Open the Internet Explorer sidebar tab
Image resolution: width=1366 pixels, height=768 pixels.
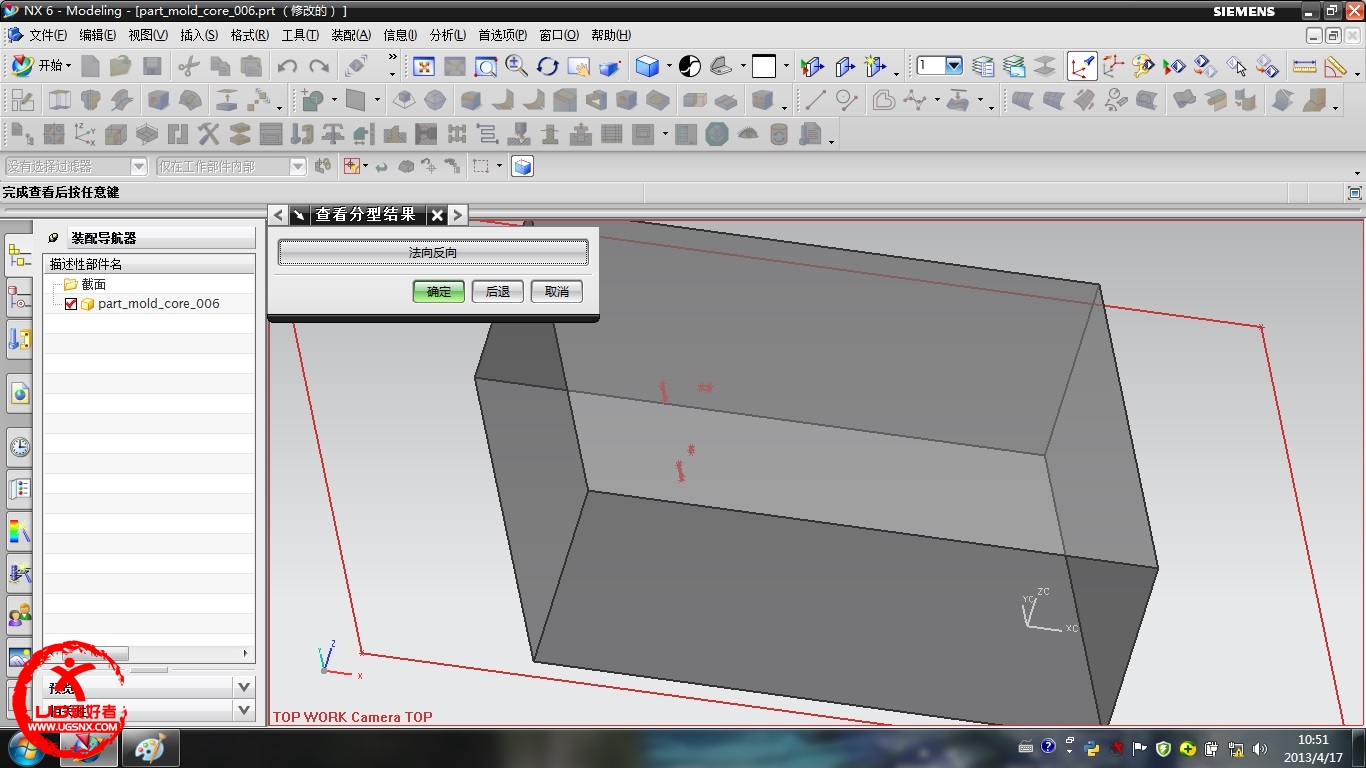pos(19,394)
